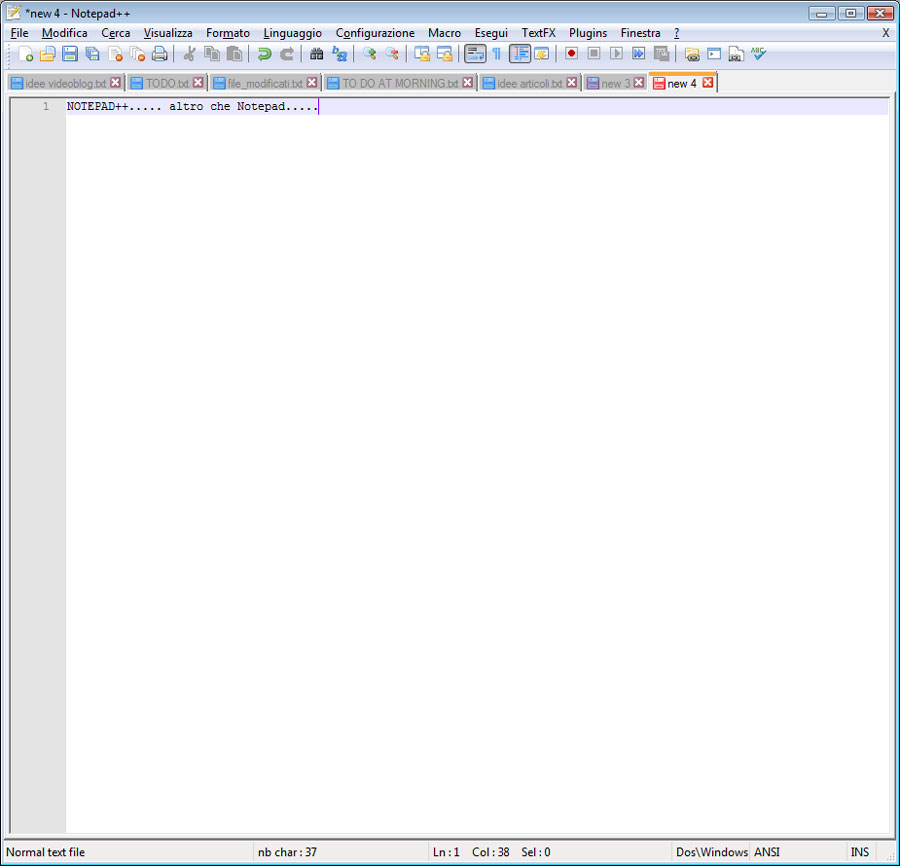Click the Copy toolbar icon

click(212, 54)
